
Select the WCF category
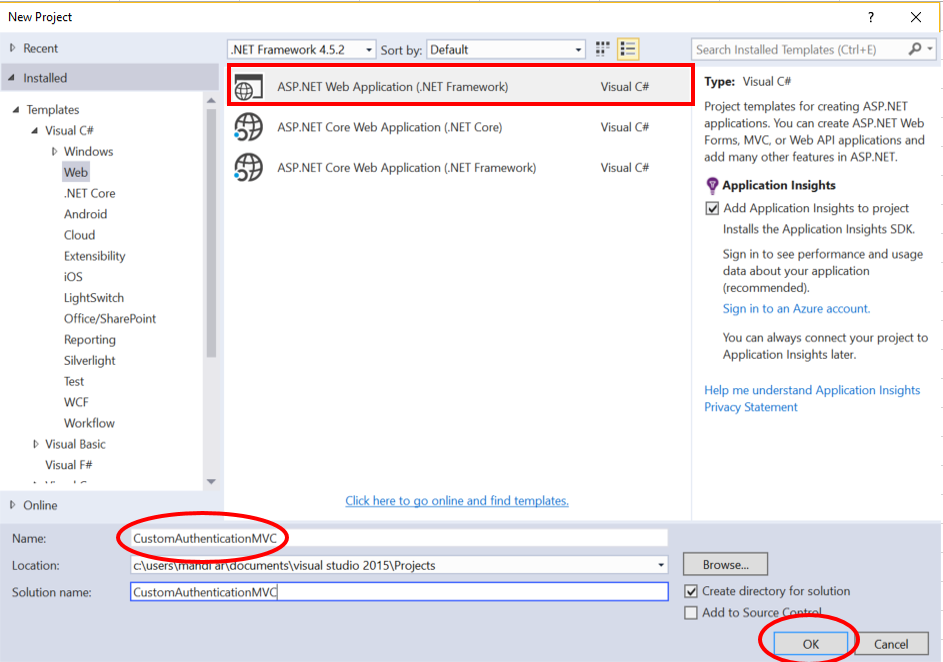76,402
